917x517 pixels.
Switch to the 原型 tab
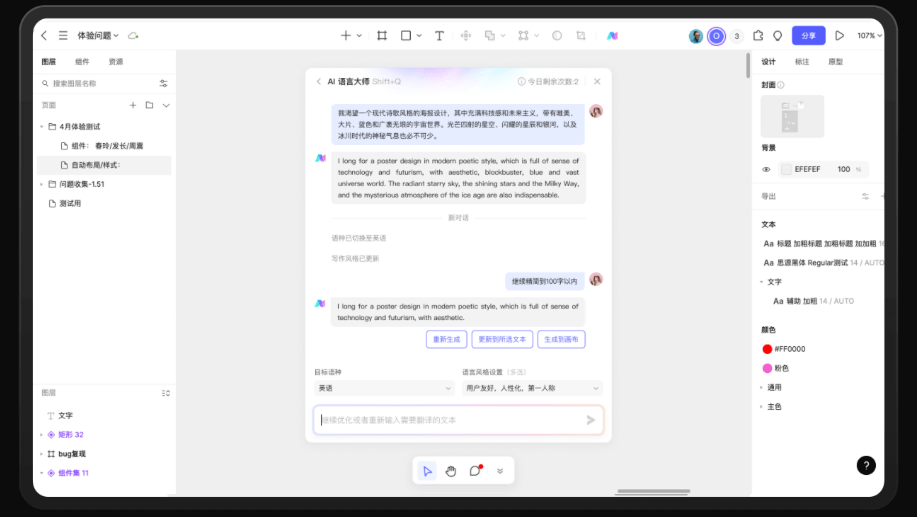tap(835, 62)
